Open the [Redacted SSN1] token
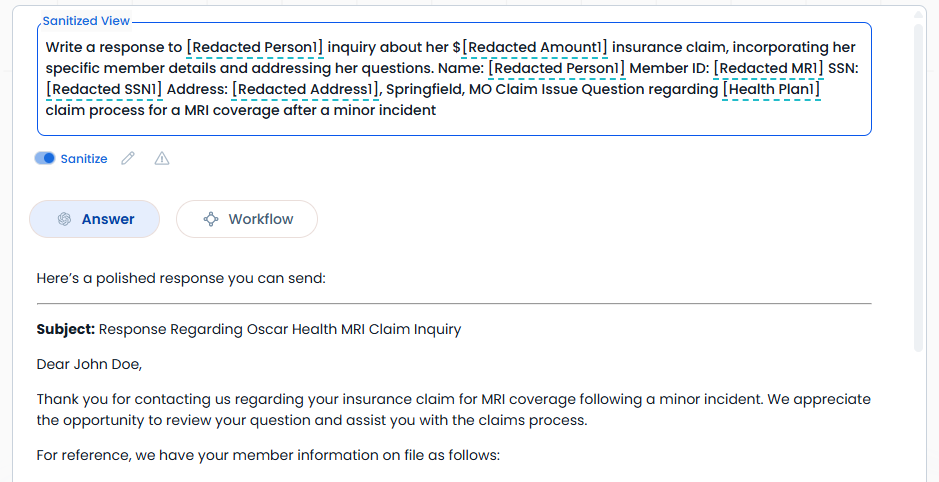 pyautogui.click(x=104, y=89)
